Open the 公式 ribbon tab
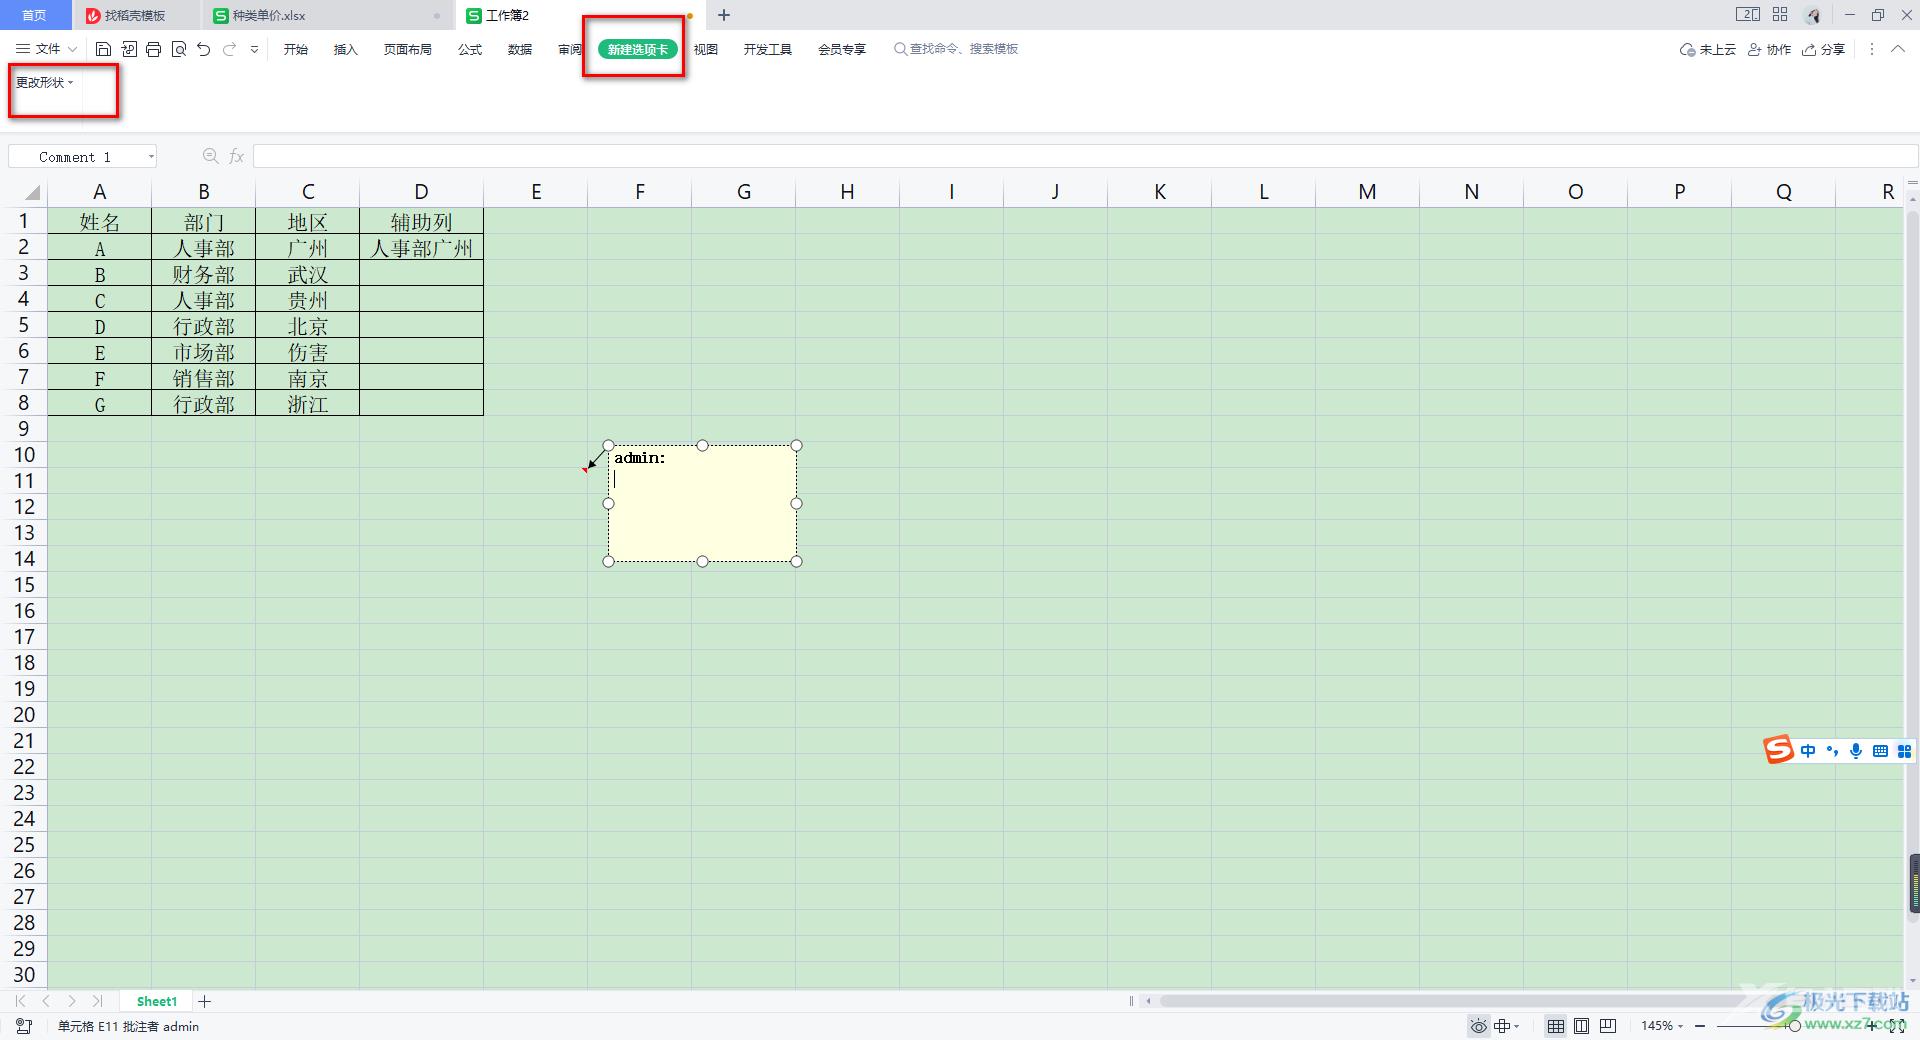The height and width of the screenshot is (1040, 1920). point(470,49)
